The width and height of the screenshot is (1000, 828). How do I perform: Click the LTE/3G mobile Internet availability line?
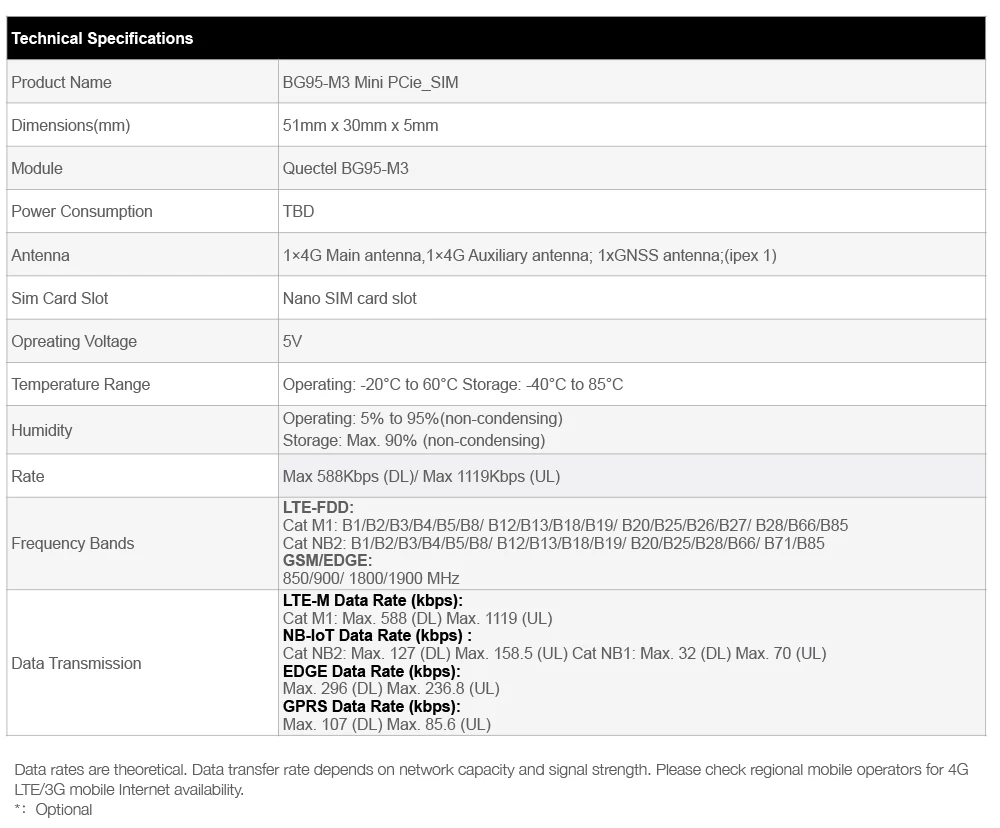tap(129, 790)
